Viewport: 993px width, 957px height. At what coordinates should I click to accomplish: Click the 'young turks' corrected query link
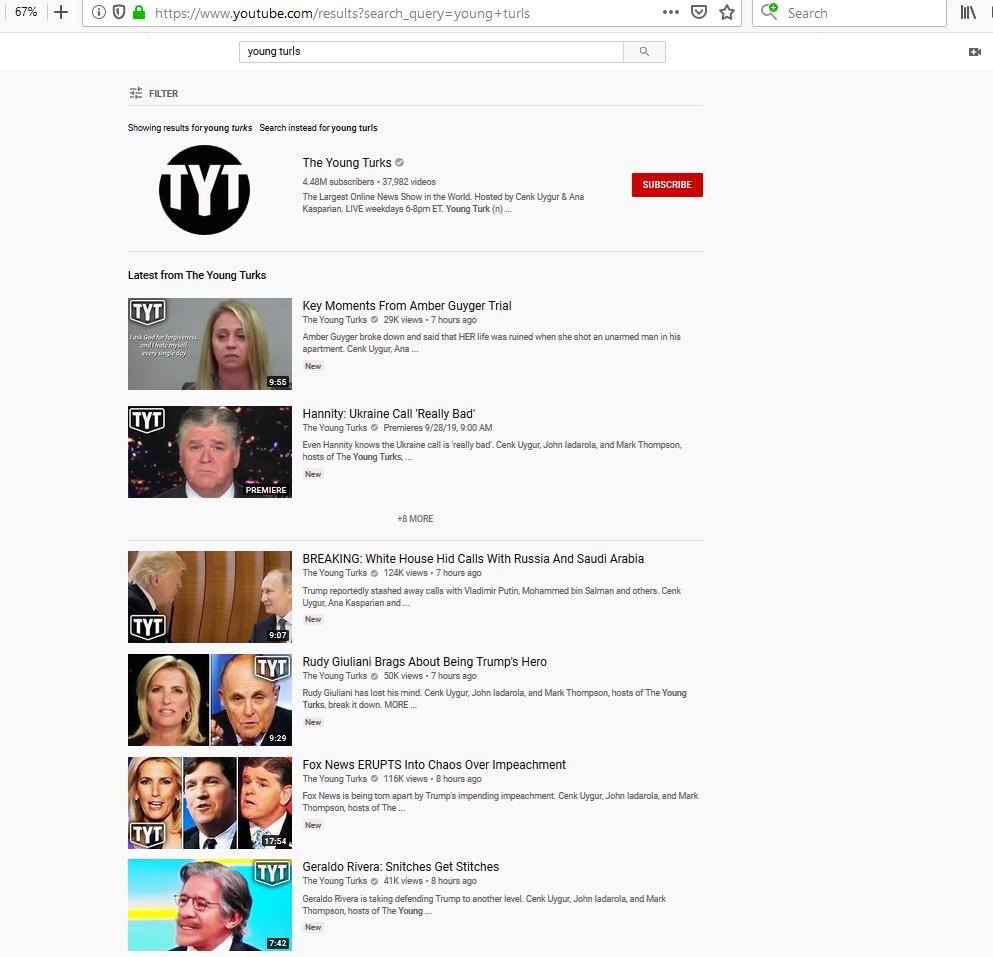click(228, 128)
